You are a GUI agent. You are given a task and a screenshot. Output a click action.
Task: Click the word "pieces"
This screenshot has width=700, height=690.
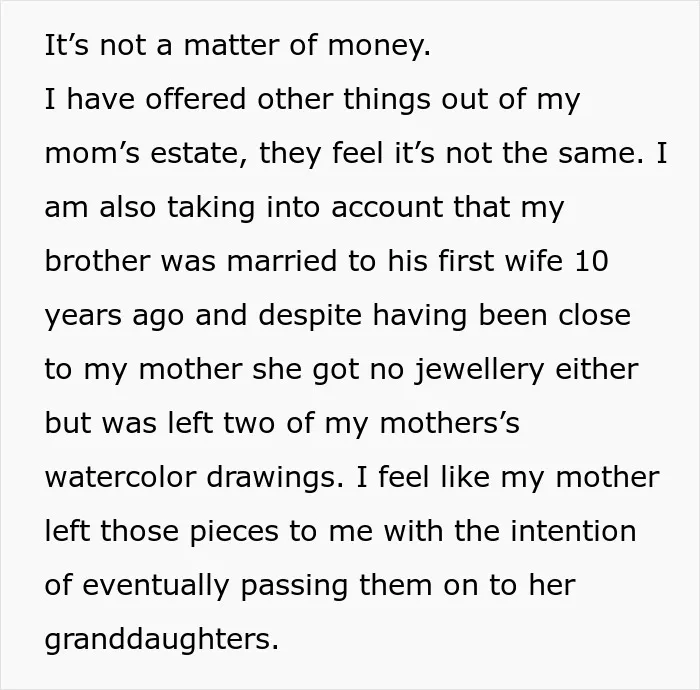click(x=234, y=532)
